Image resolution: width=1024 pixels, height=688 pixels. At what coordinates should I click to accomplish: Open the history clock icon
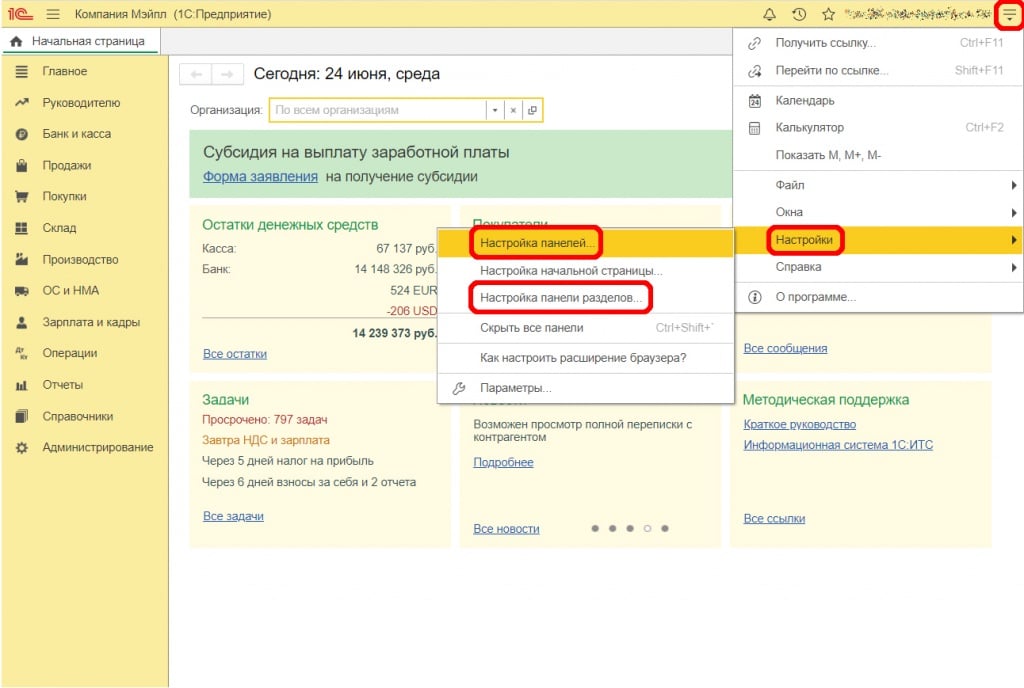click(x=798, y=14)
